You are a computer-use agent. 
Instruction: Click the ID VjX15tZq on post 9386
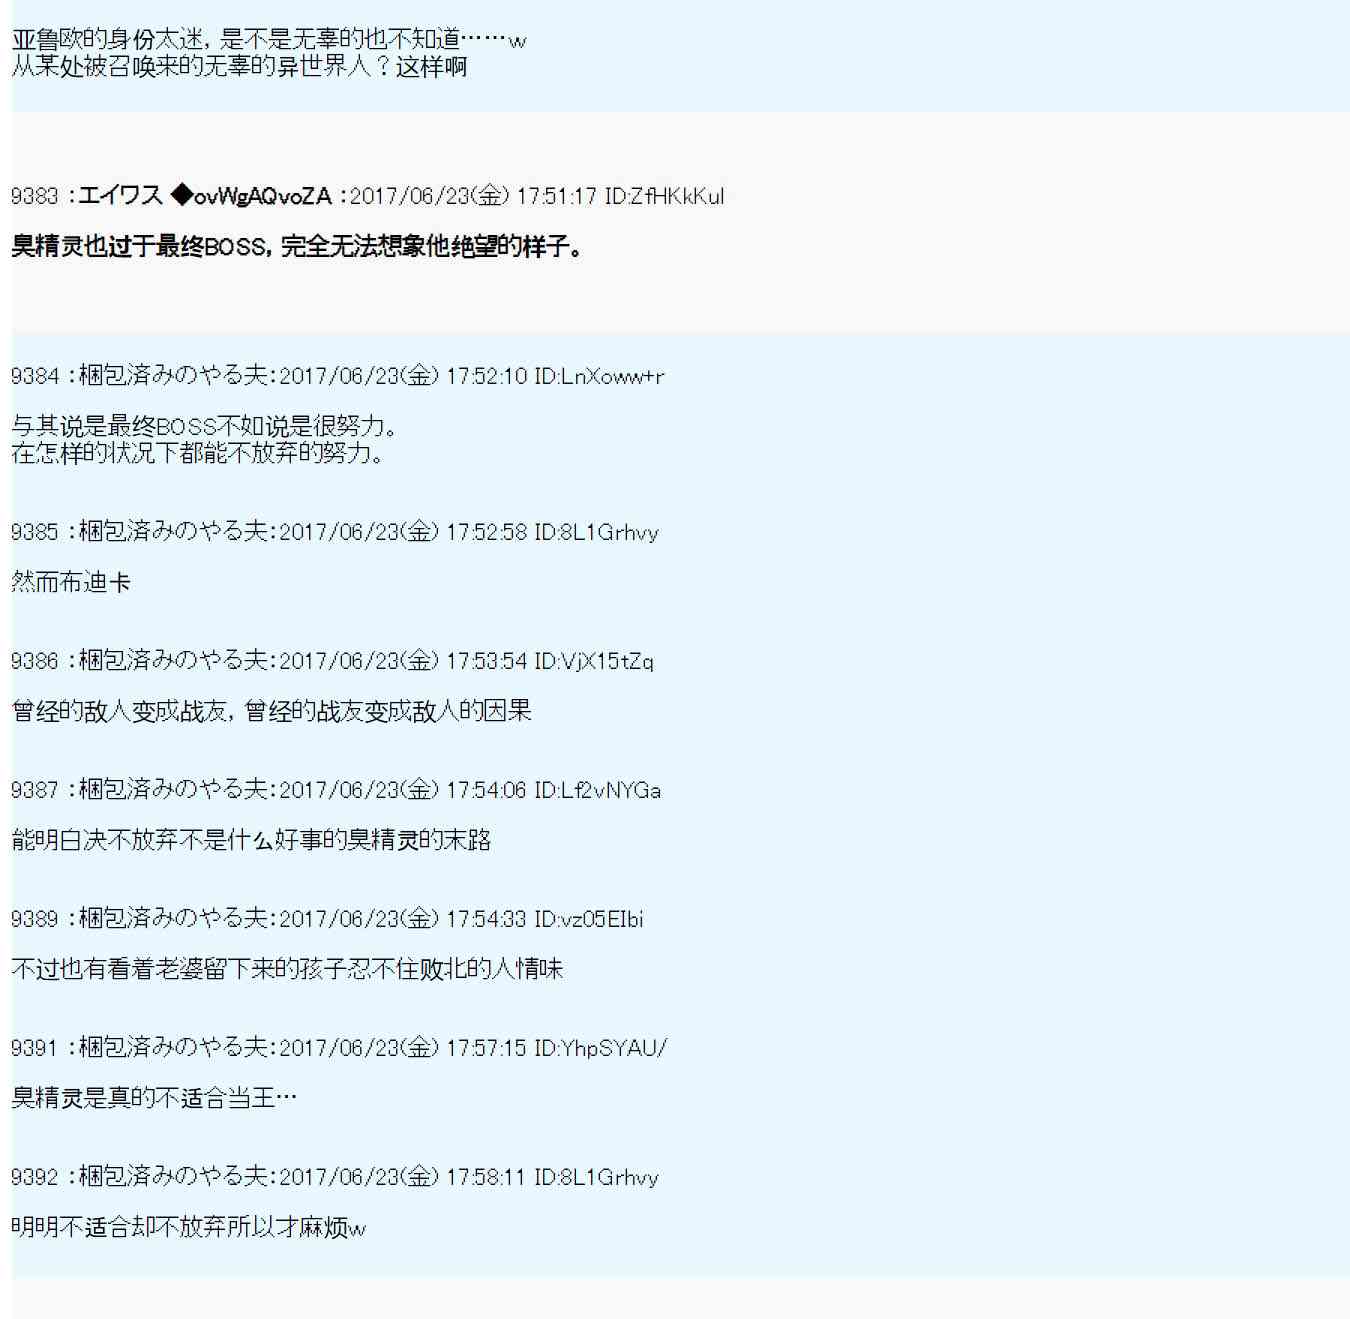593,661
